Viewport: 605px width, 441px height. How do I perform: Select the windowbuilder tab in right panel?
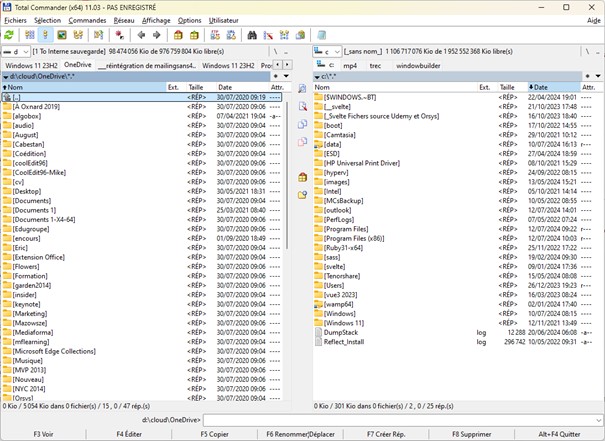430,65
